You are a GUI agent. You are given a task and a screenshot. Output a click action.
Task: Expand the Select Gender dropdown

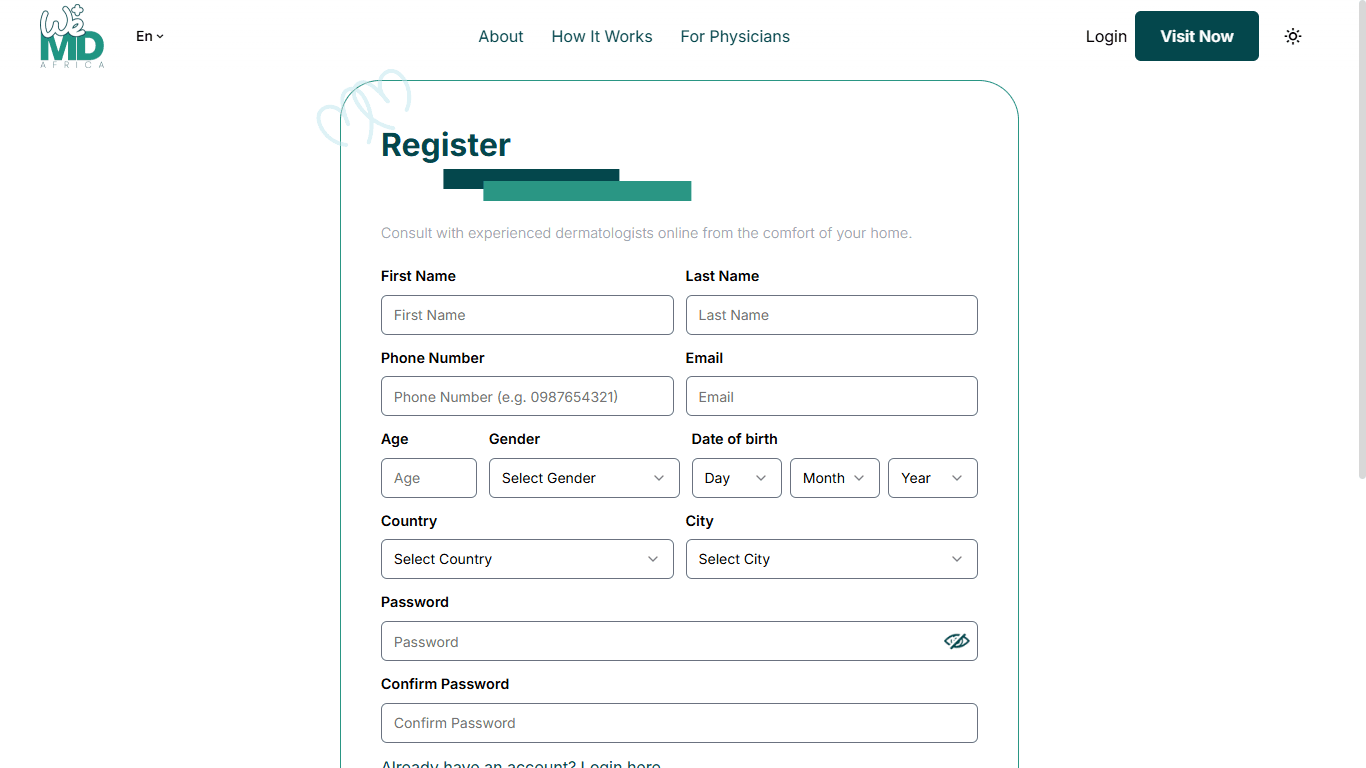[x=584, y=478]
